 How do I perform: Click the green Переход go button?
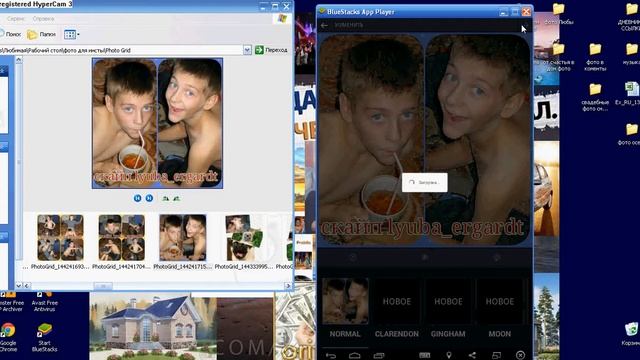271,50
